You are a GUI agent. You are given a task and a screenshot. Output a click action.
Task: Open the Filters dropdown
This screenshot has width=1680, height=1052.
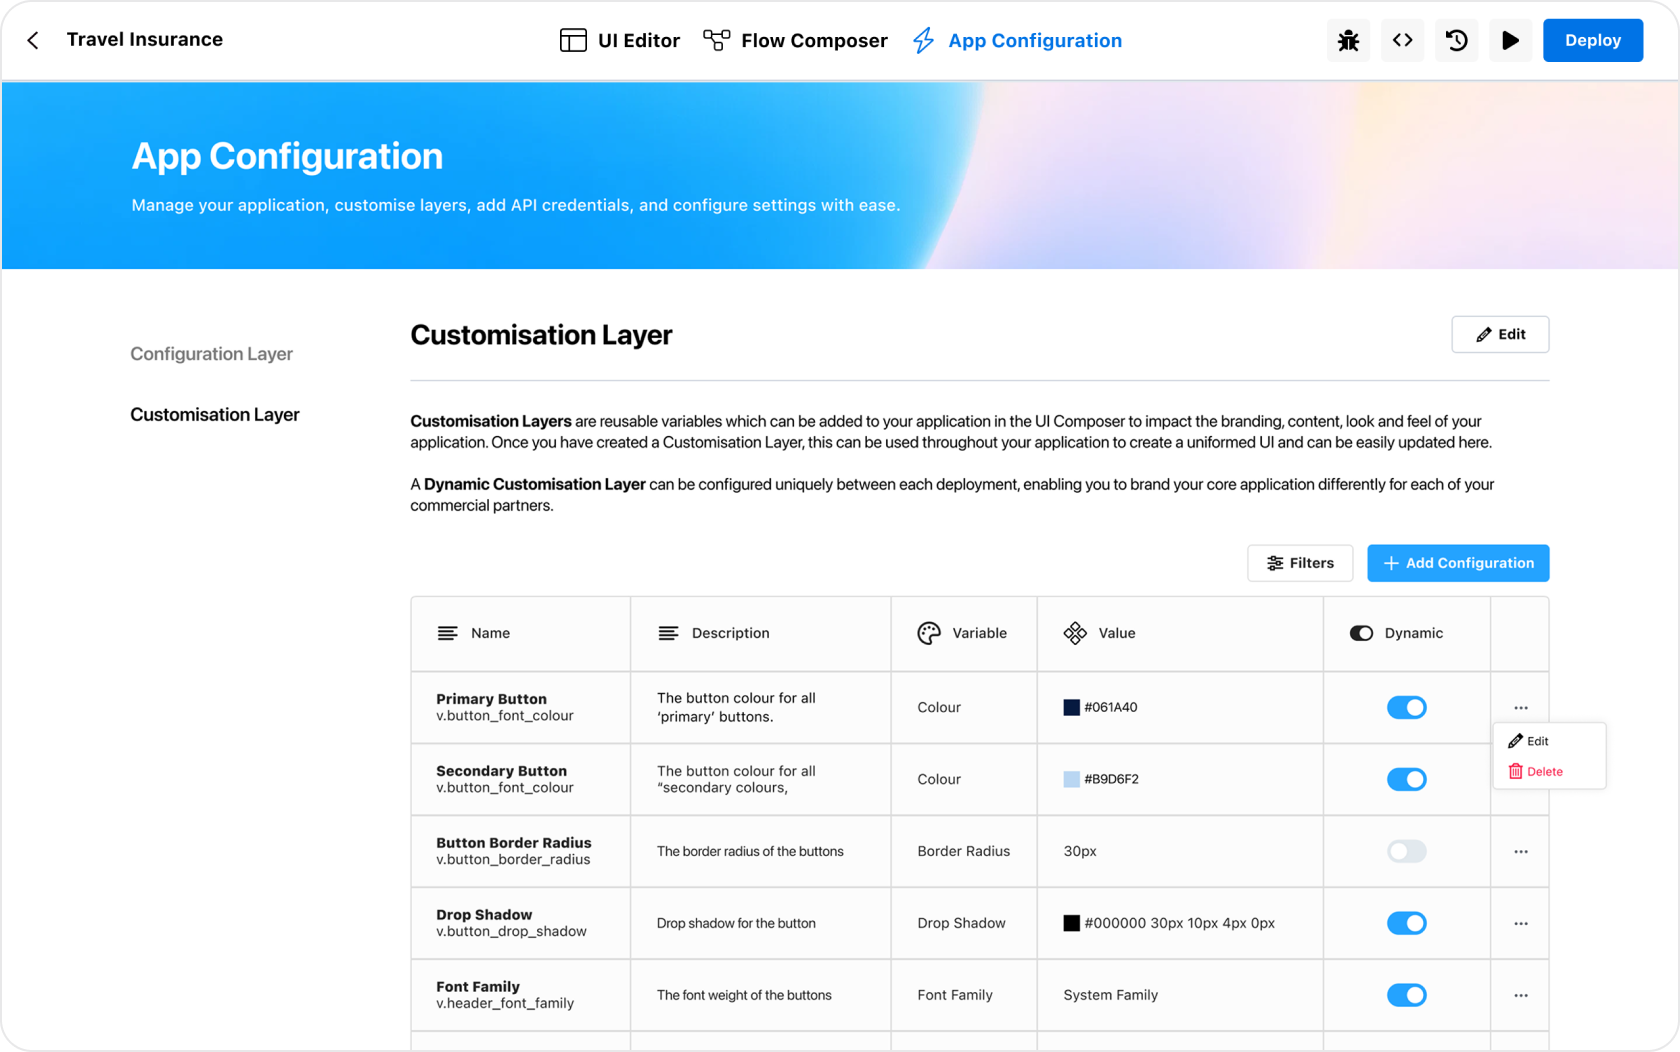[x=1299, y=563]
